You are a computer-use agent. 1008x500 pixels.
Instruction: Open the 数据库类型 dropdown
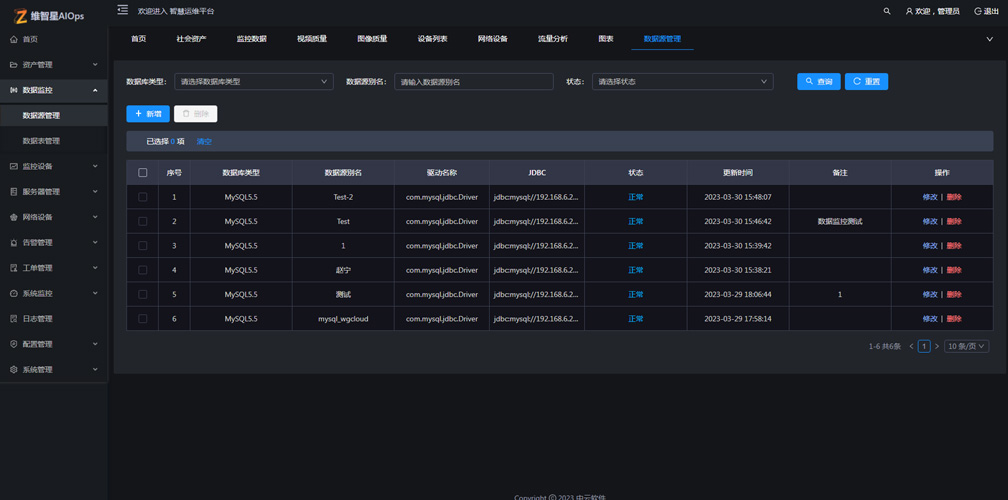tap(253, 82)
